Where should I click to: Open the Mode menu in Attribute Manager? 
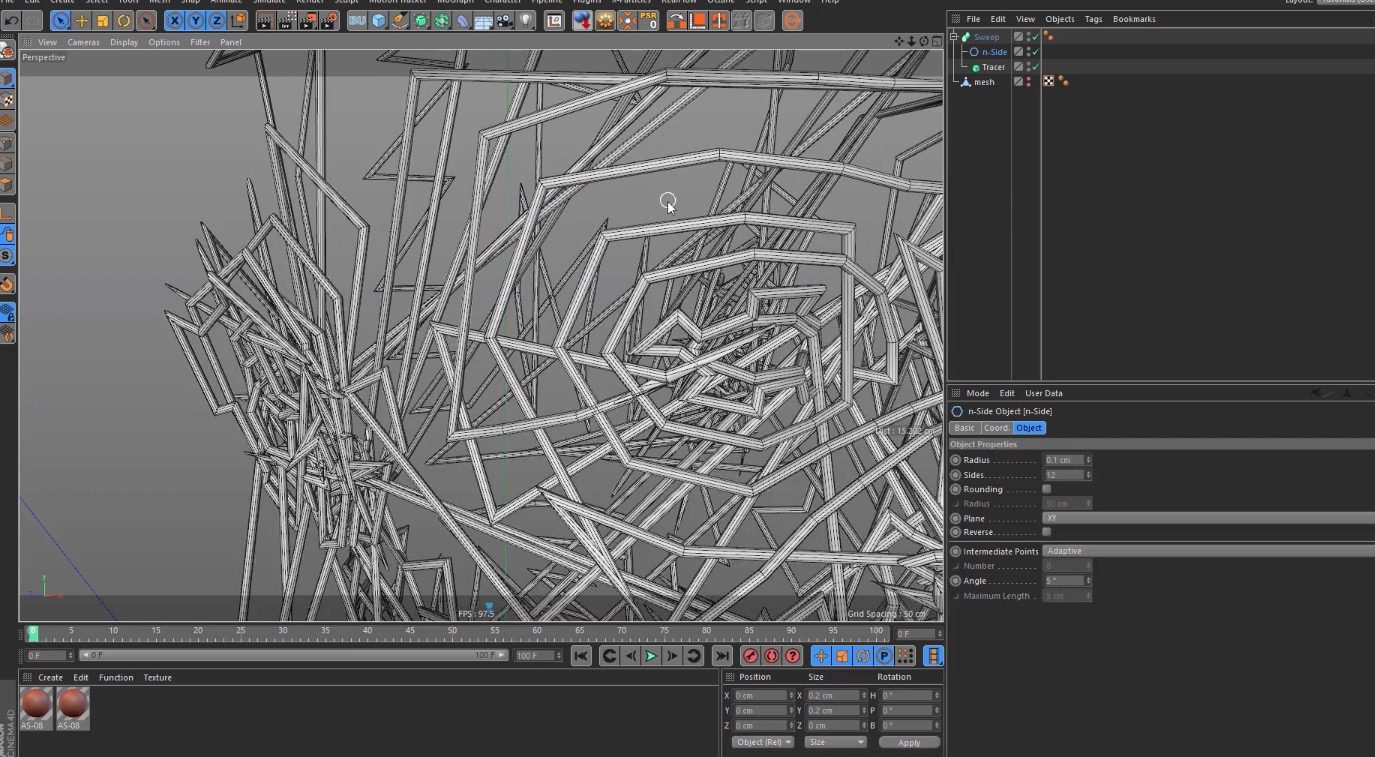tap(977, 393)
